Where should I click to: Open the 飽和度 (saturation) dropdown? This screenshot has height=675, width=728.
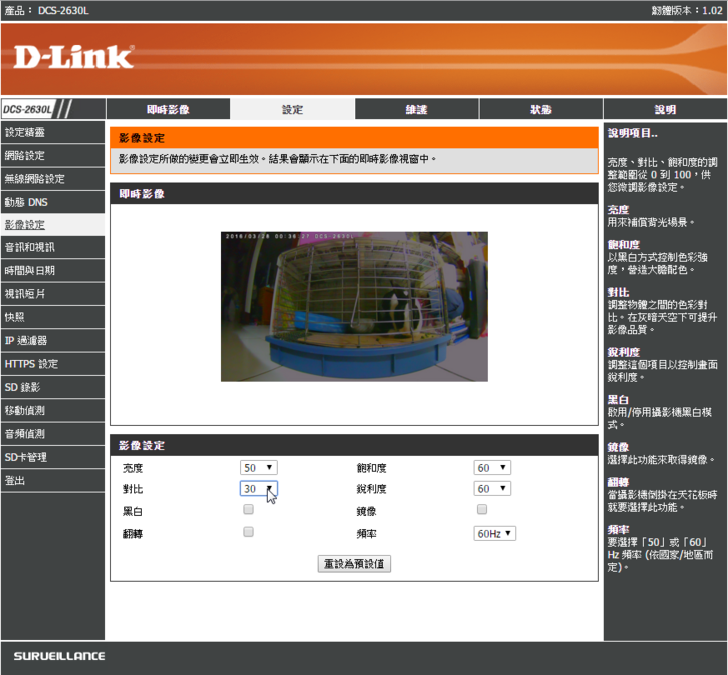pos(491,467)
